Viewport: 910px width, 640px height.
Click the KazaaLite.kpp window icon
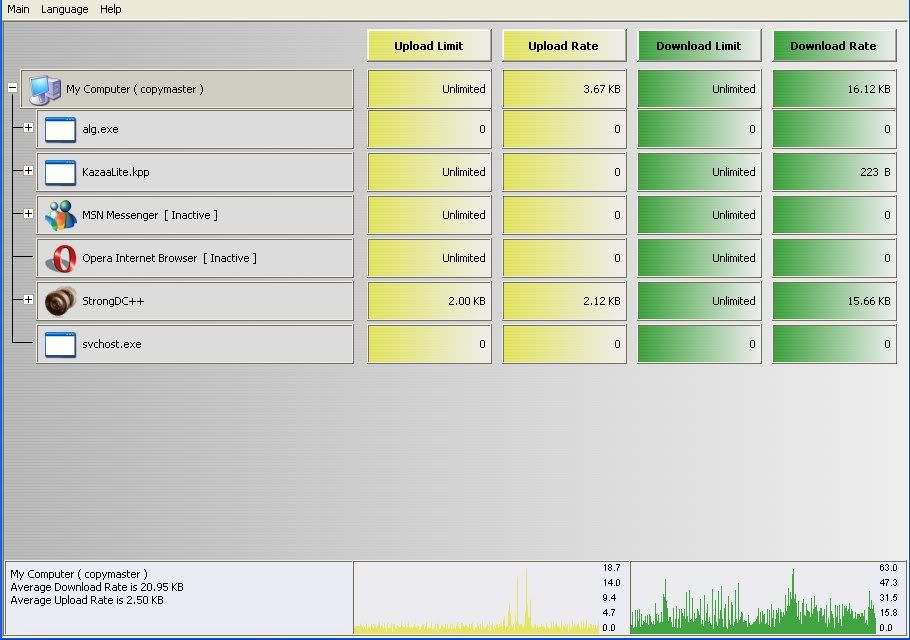pos(60,172)
